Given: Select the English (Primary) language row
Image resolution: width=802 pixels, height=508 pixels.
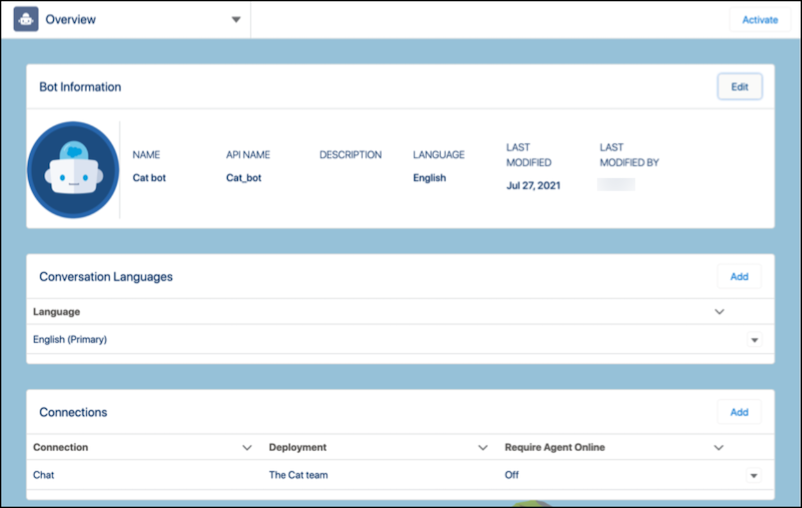Looking at the screenshot, I should point(70,340).
